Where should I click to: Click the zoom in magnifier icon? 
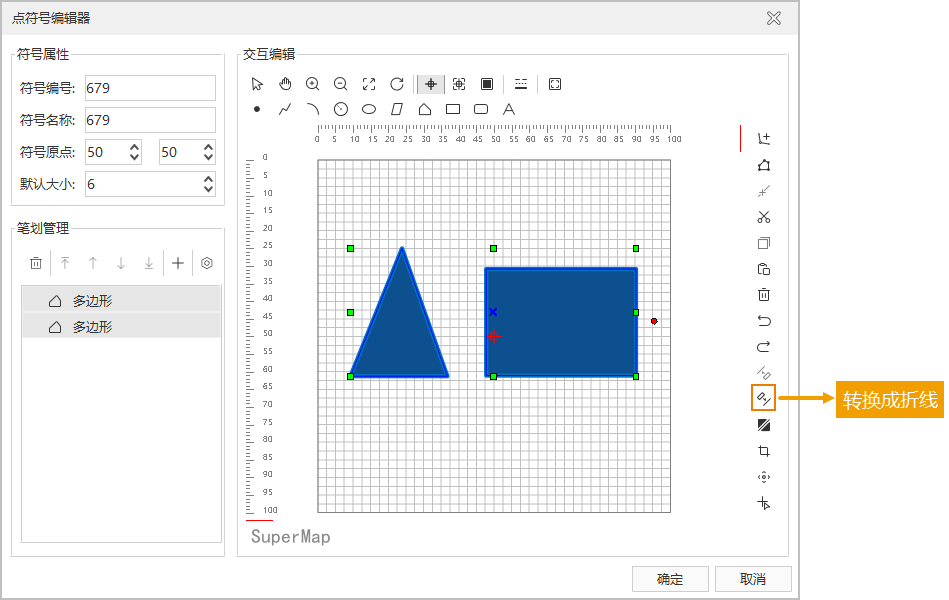pos(313,84)
